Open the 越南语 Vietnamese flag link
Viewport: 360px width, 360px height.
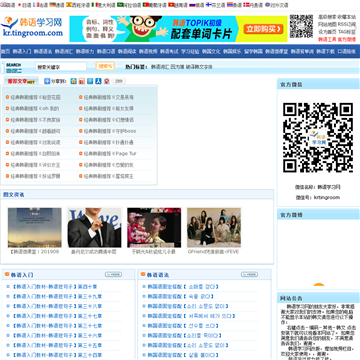(x=178, y=5)
